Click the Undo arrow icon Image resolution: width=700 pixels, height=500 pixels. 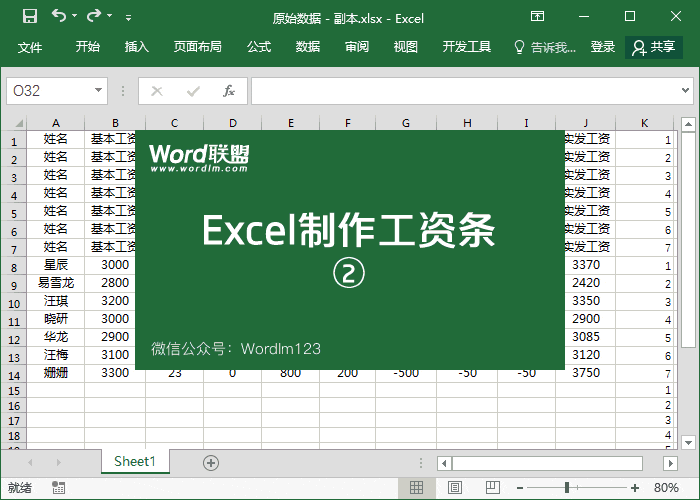tap(59, 17)
